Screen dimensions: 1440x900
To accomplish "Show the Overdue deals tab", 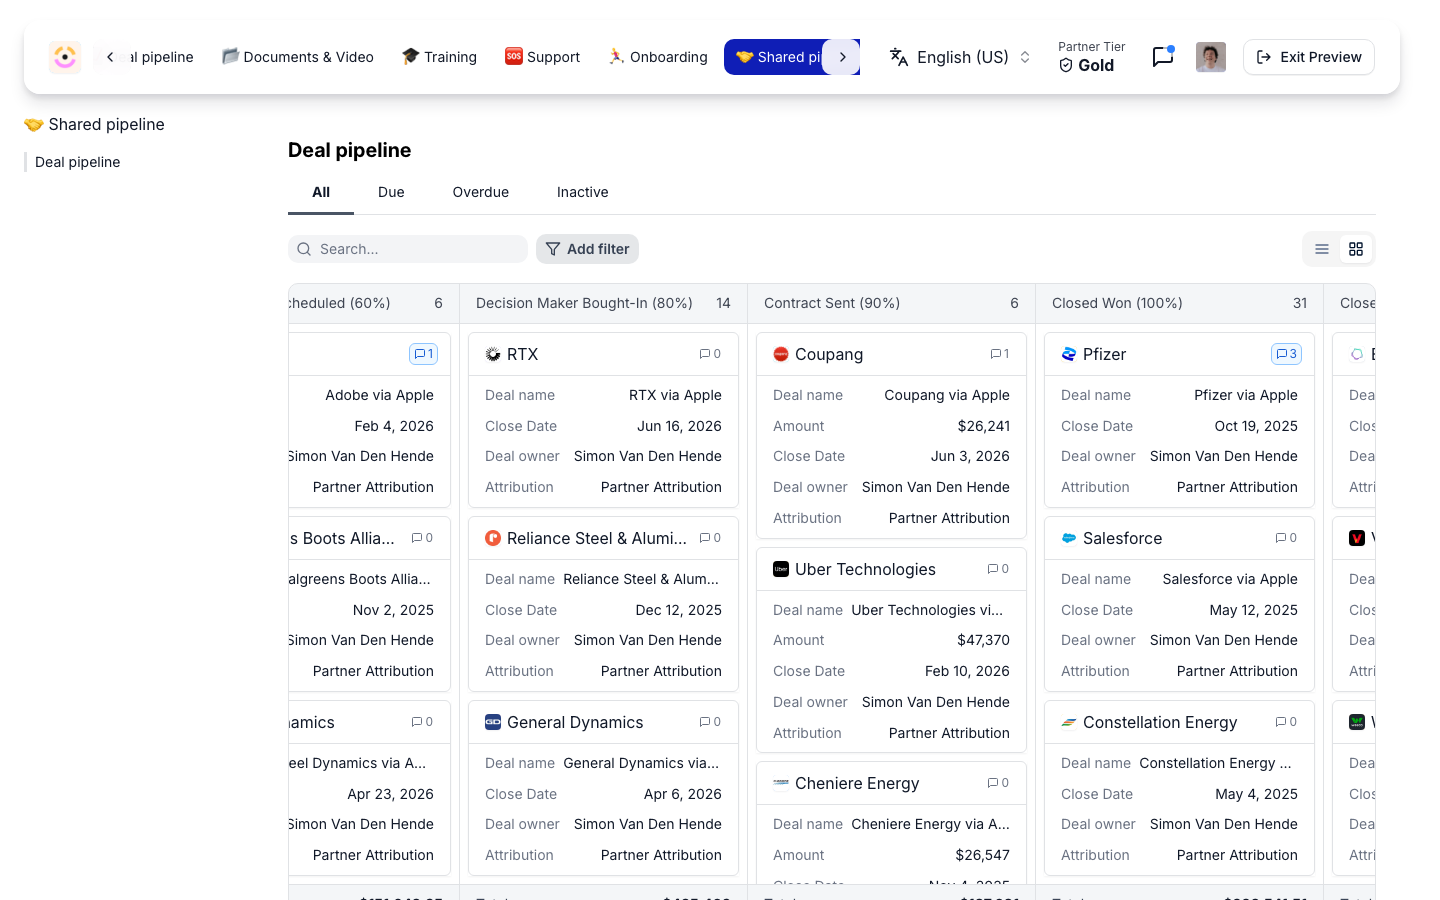I will pos(481,192).
